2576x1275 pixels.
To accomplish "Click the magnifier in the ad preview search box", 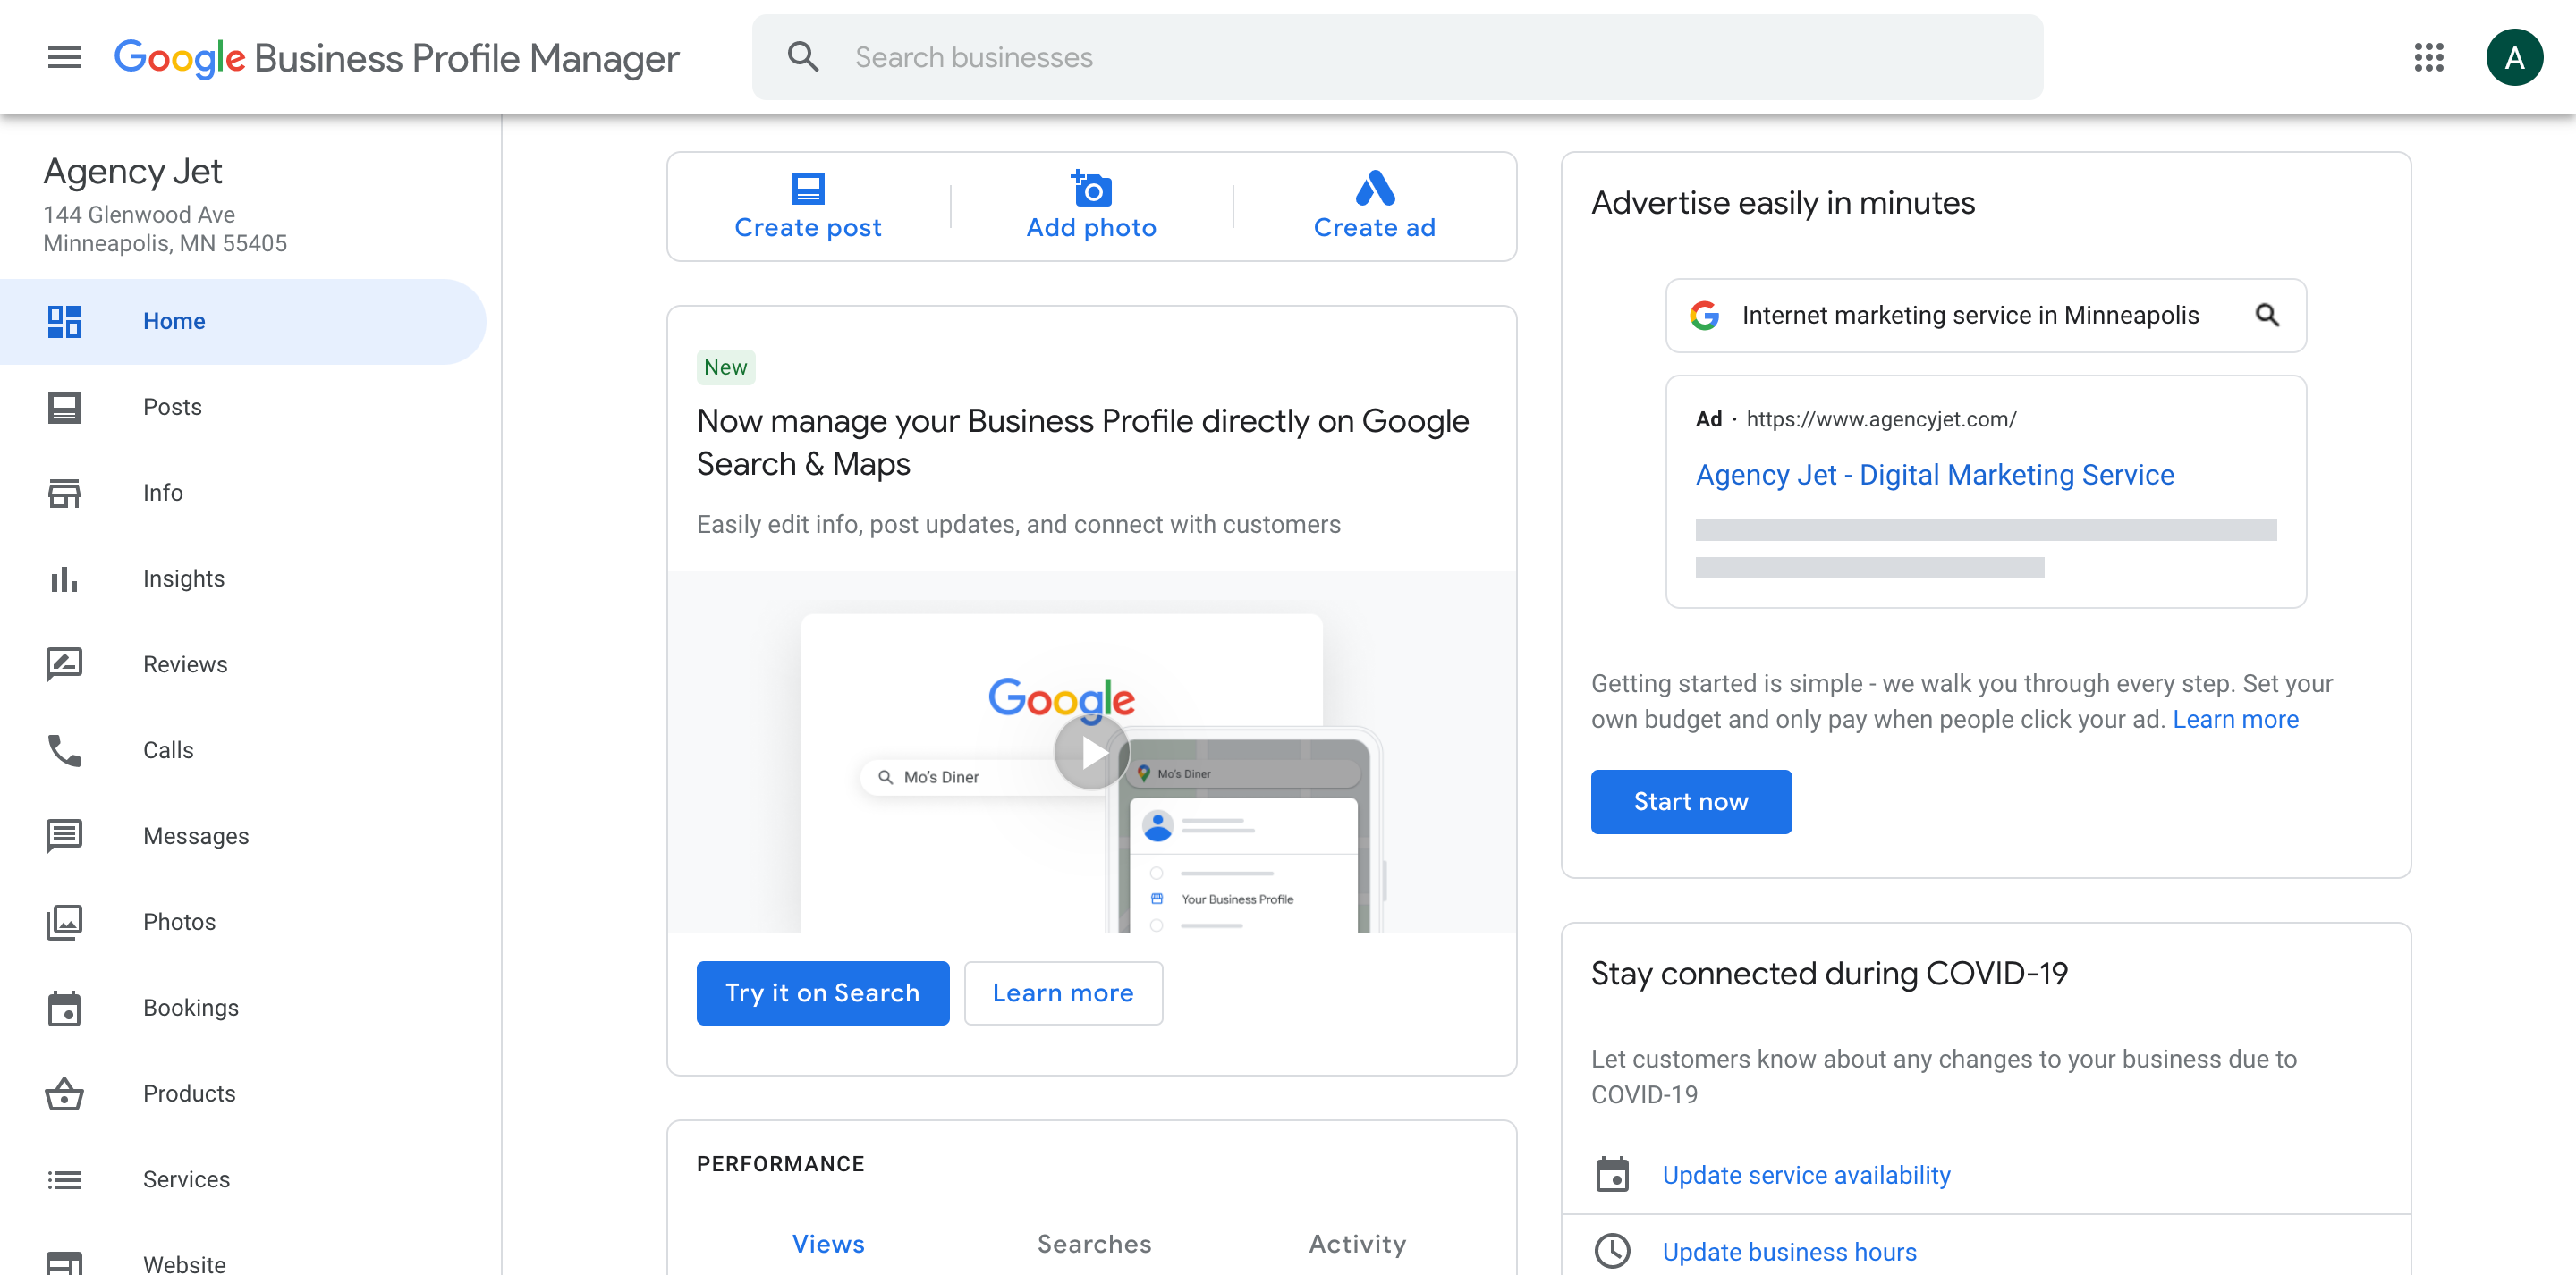I will pyautogui.click(x=2267, y=315).
